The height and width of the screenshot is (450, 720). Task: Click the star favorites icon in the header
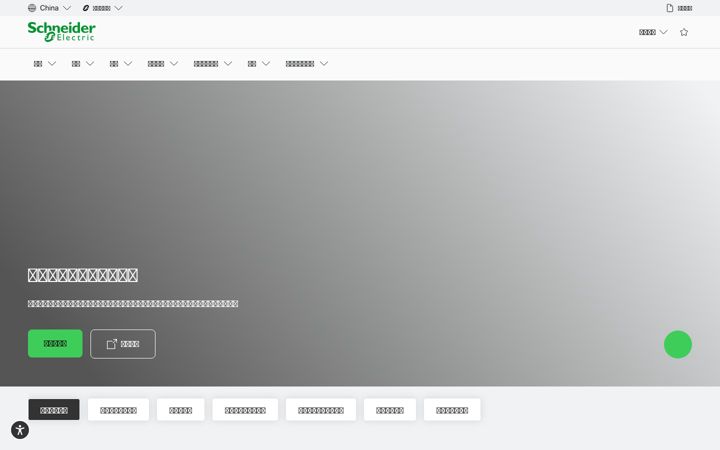[x=684, y=32]
